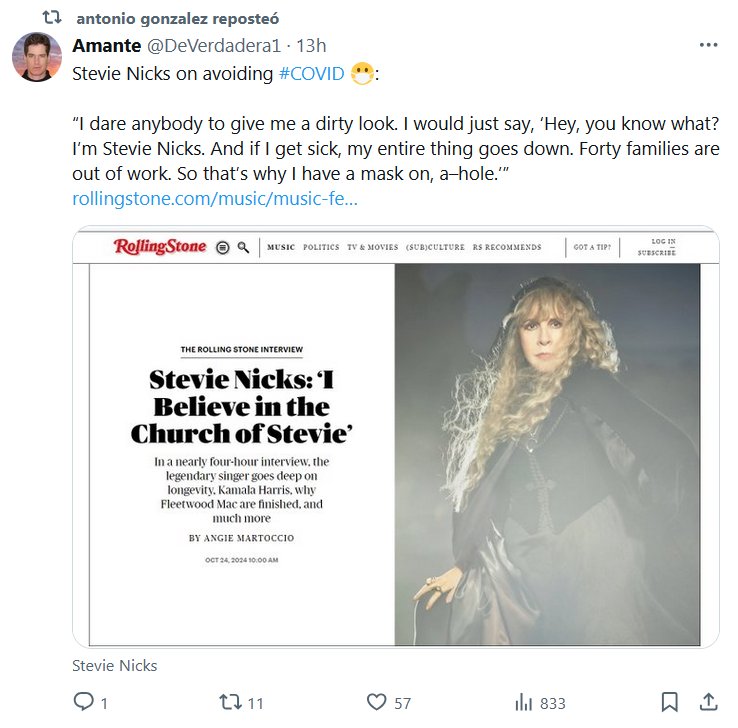Click the Amante display name
The image size is (738, 728).
click(105, 46)
